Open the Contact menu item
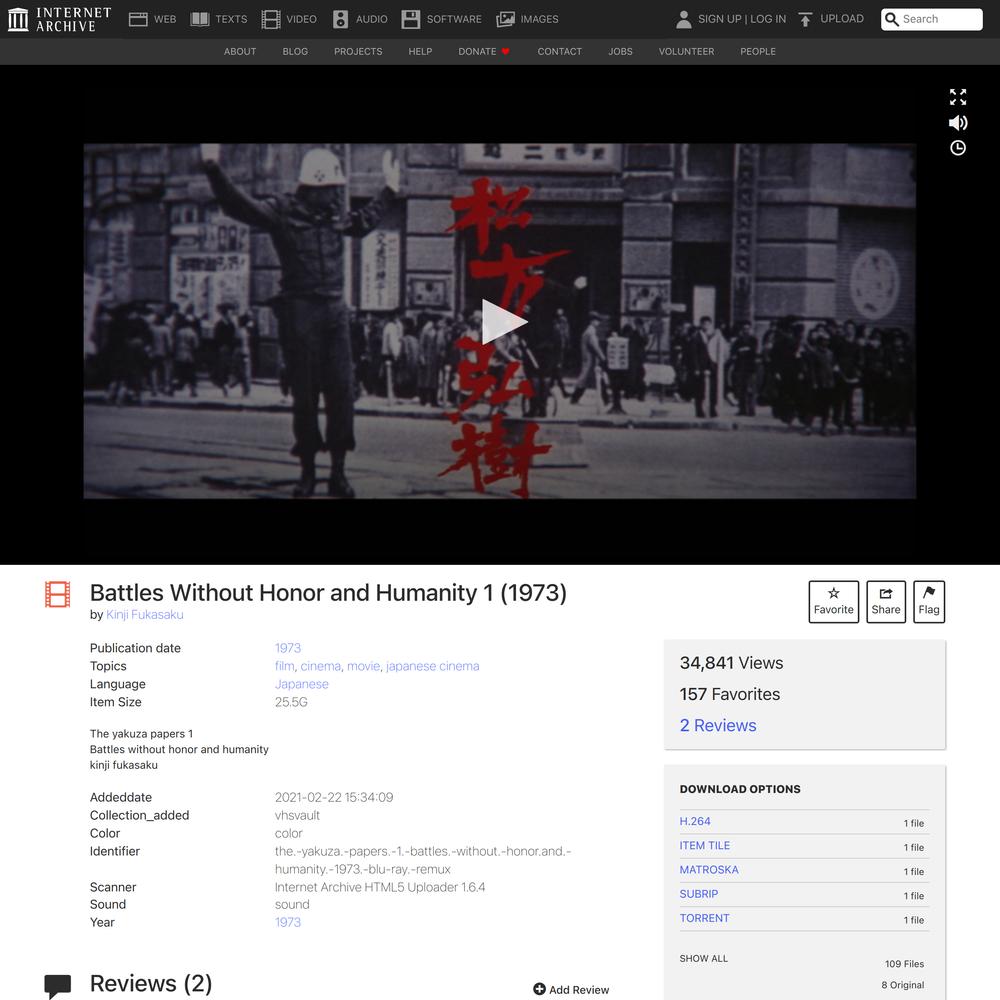This screenshot has height=1000, width=1000. click(x=560, y=52)
